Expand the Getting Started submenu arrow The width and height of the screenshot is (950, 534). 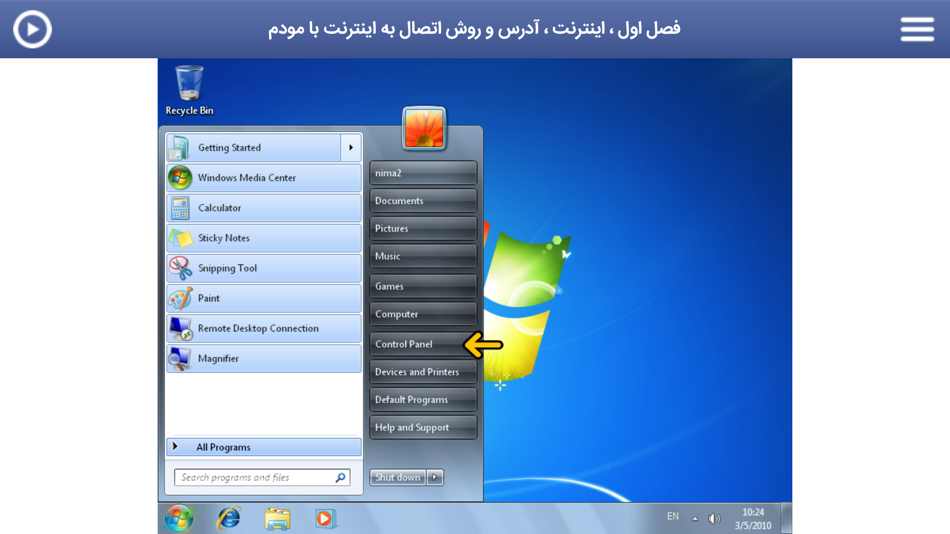tap(351, 147)
